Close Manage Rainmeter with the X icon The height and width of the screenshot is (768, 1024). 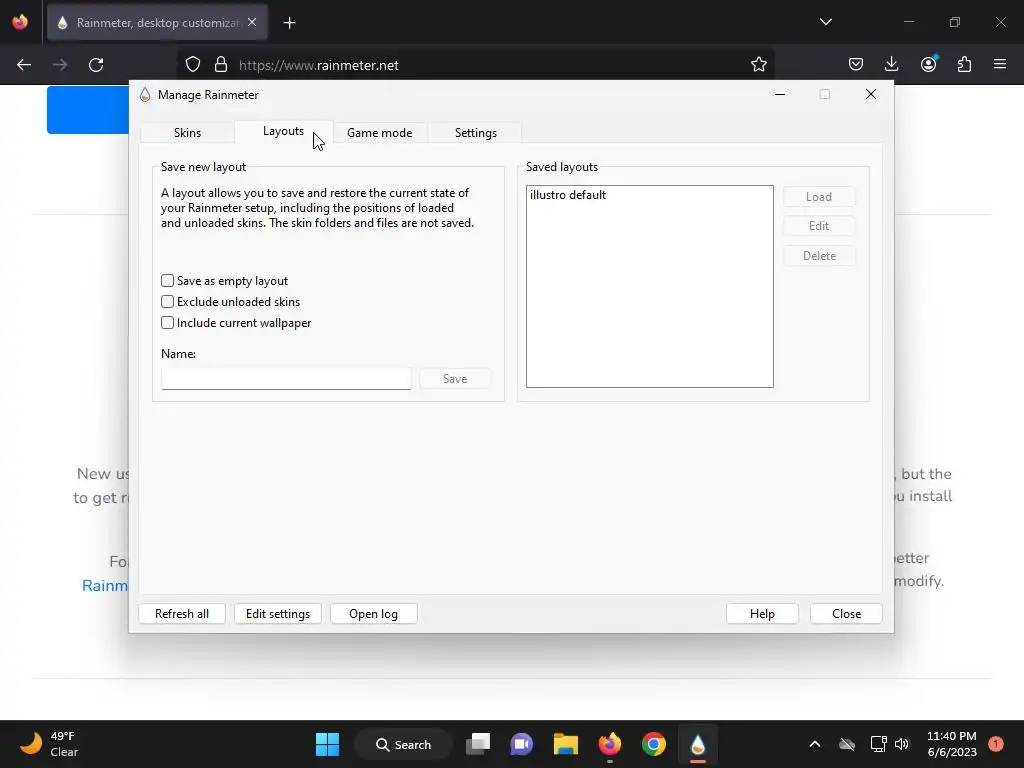[x=871, y=95]
